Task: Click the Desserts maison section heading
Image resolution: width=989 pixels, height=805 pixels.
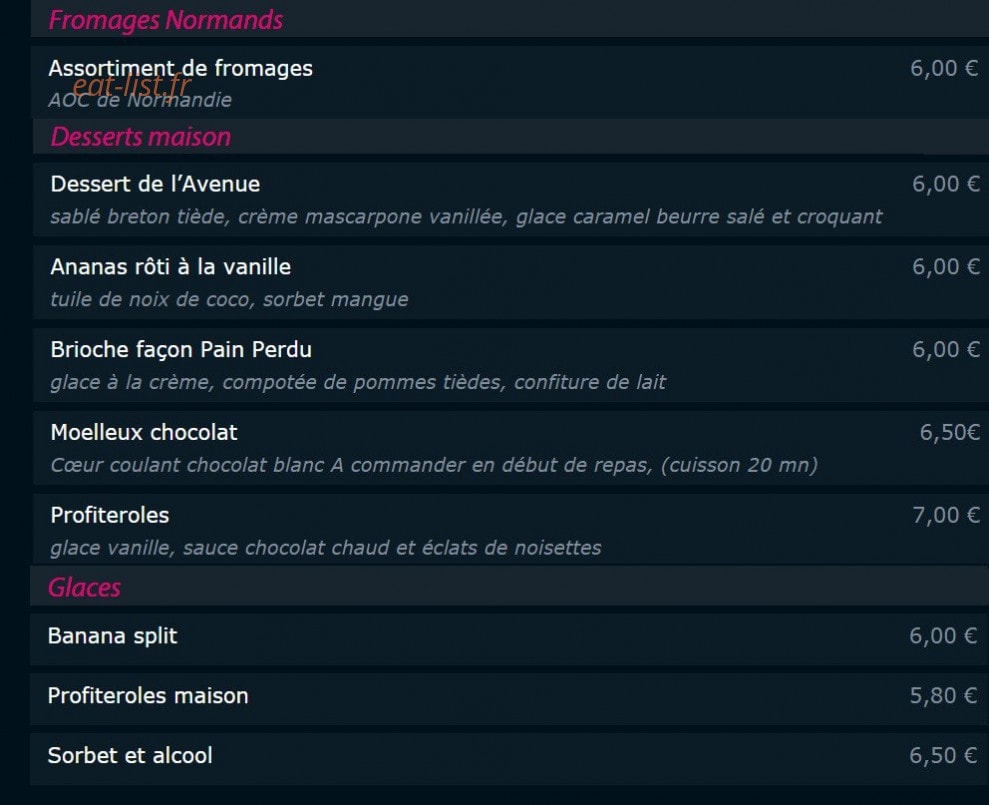Action: (x=141, y=137)
